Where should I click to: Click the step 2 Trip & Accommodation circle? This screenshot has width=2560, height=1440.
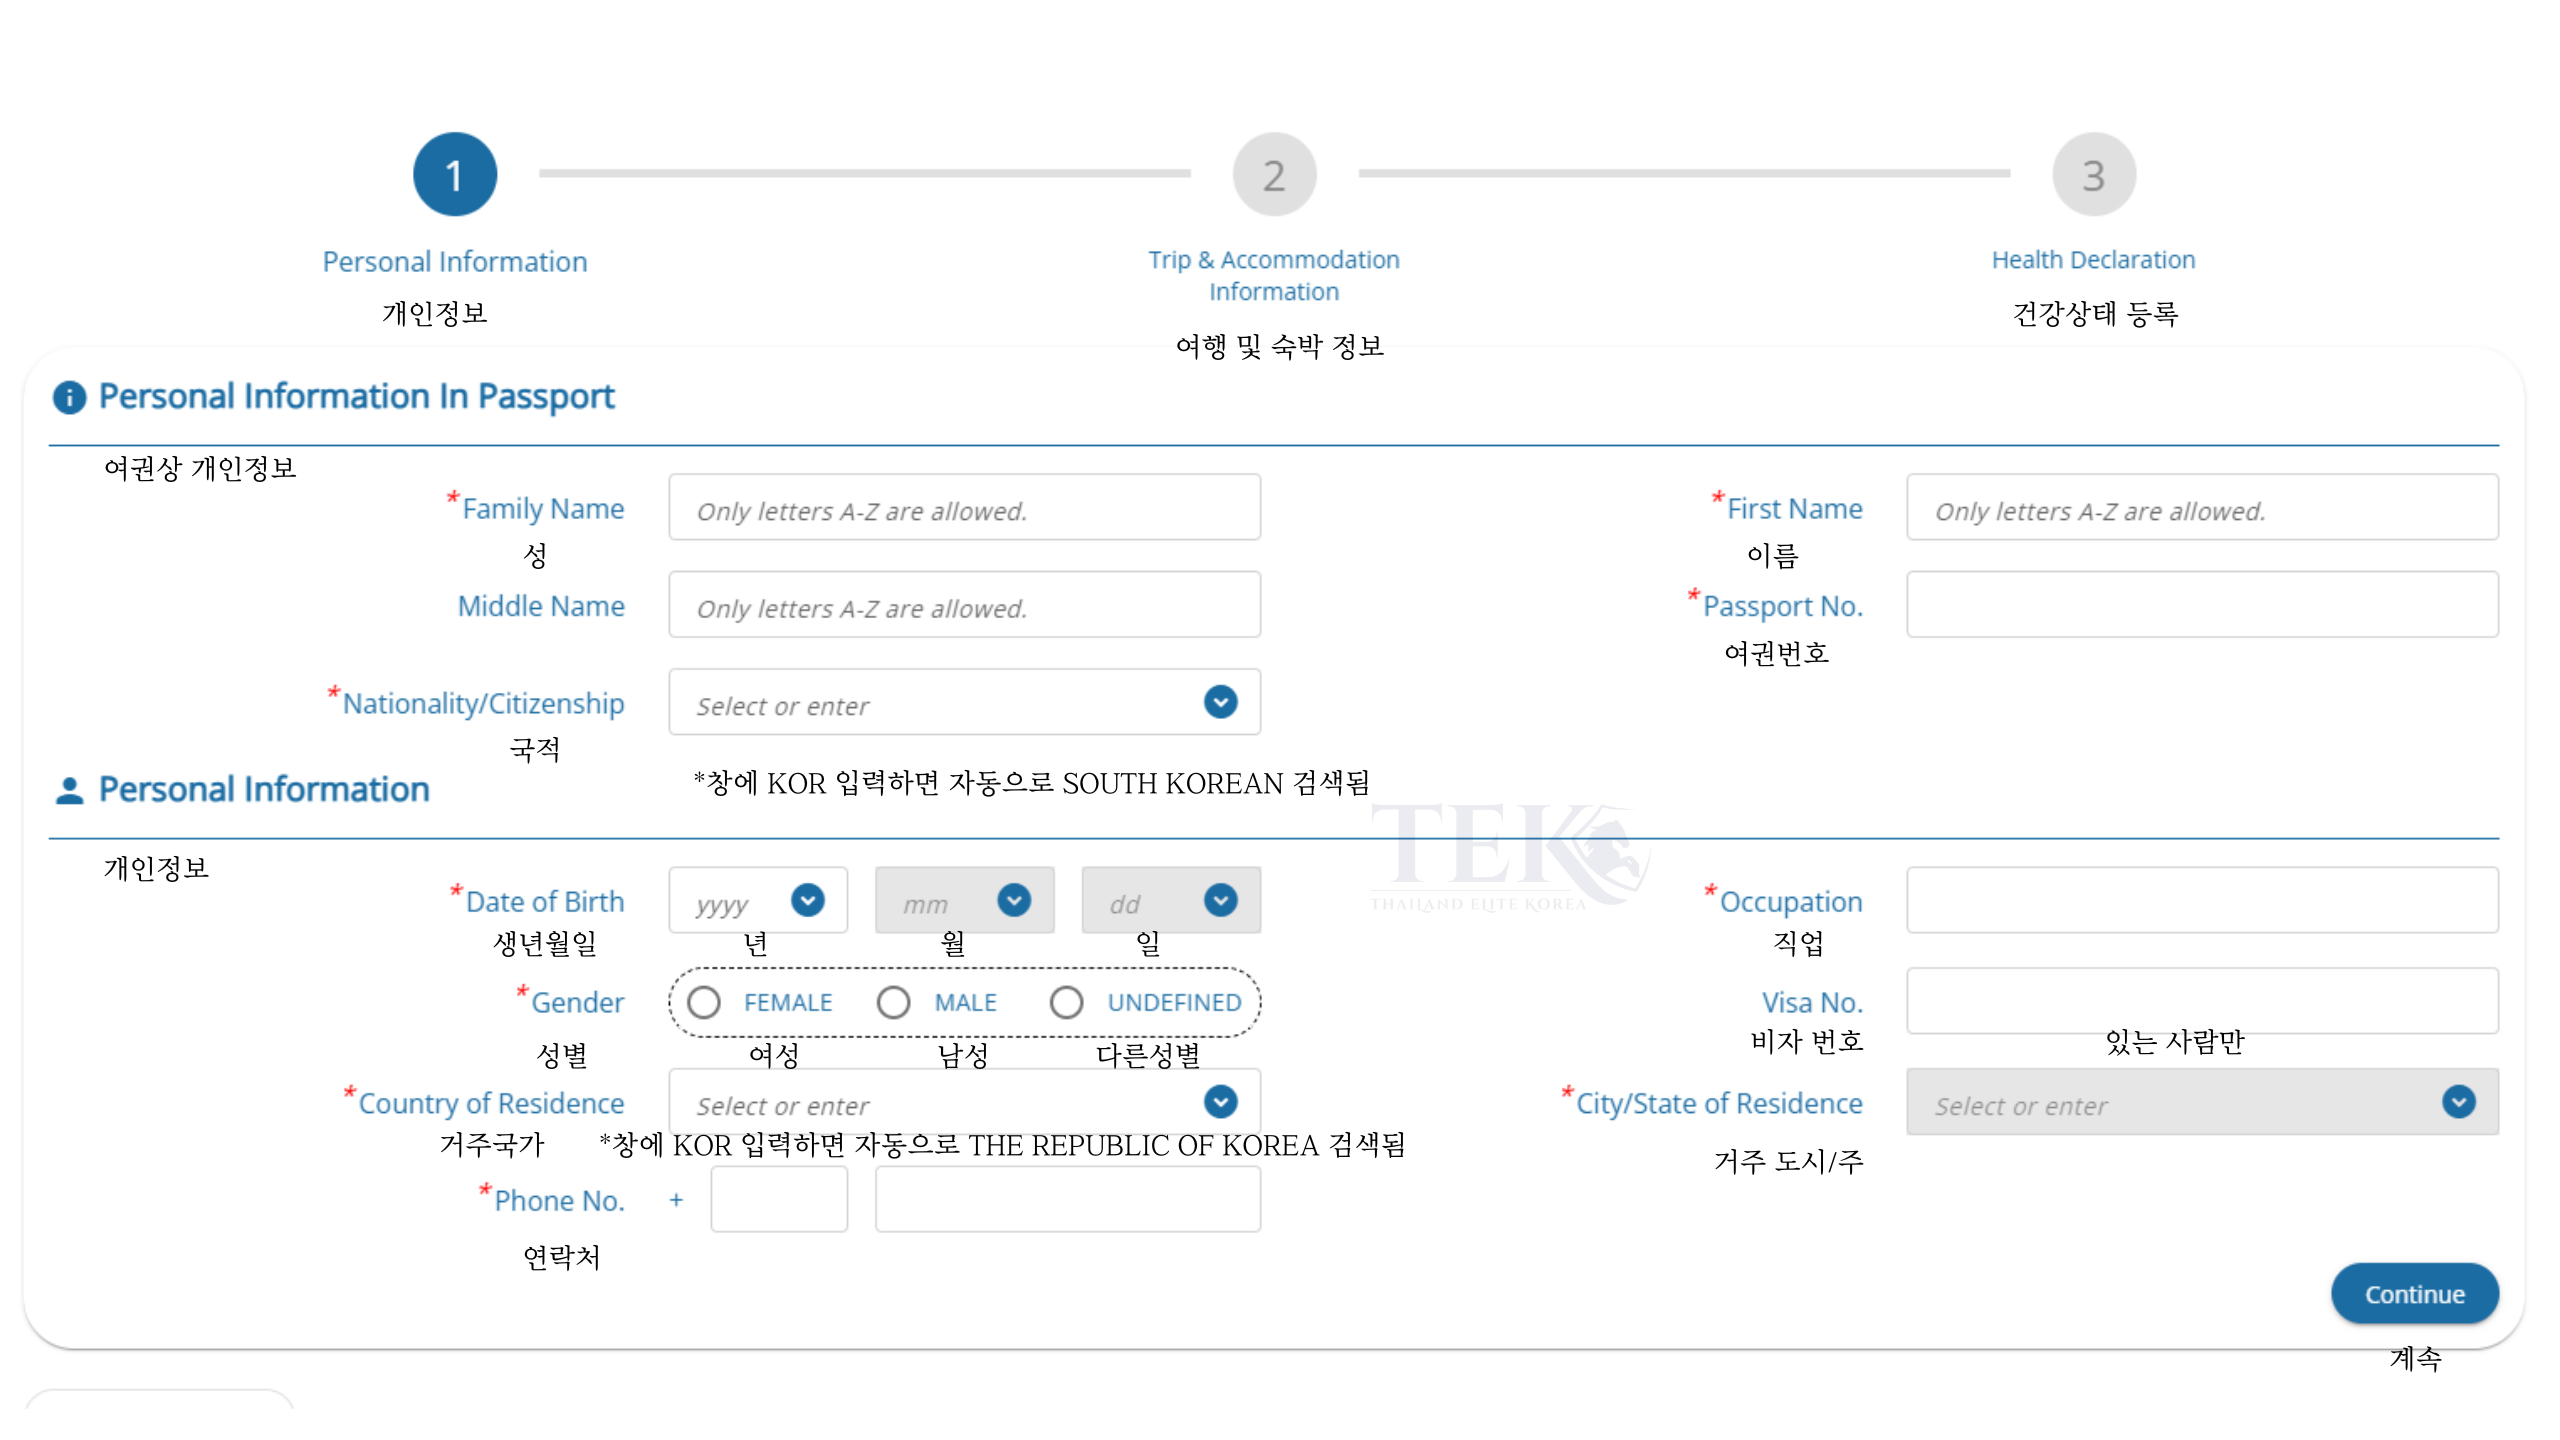[x=1273, y=175]
